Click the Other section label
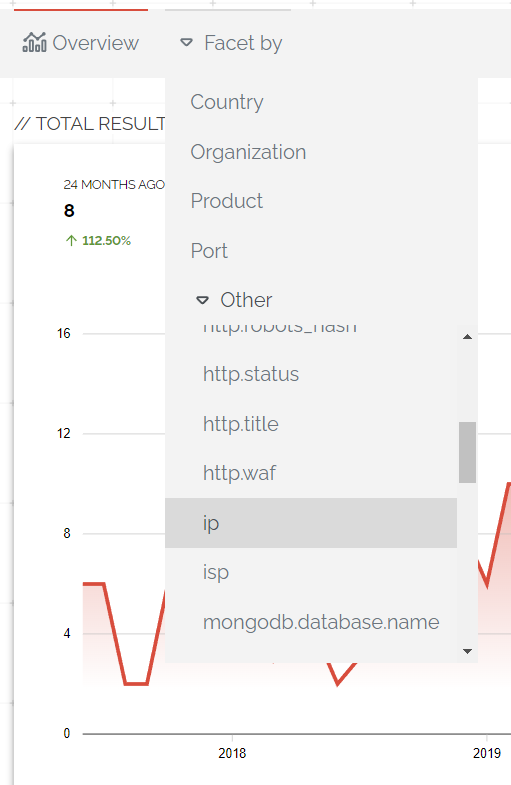The width and height of the screenshot is (511, 785). coord(246,300)
